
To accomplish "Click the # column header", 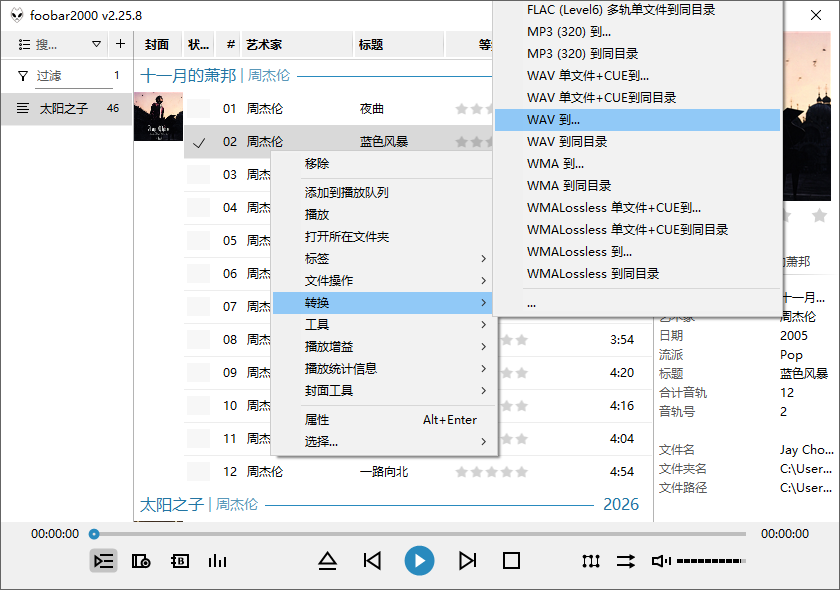I will click(x=229, y=44).
